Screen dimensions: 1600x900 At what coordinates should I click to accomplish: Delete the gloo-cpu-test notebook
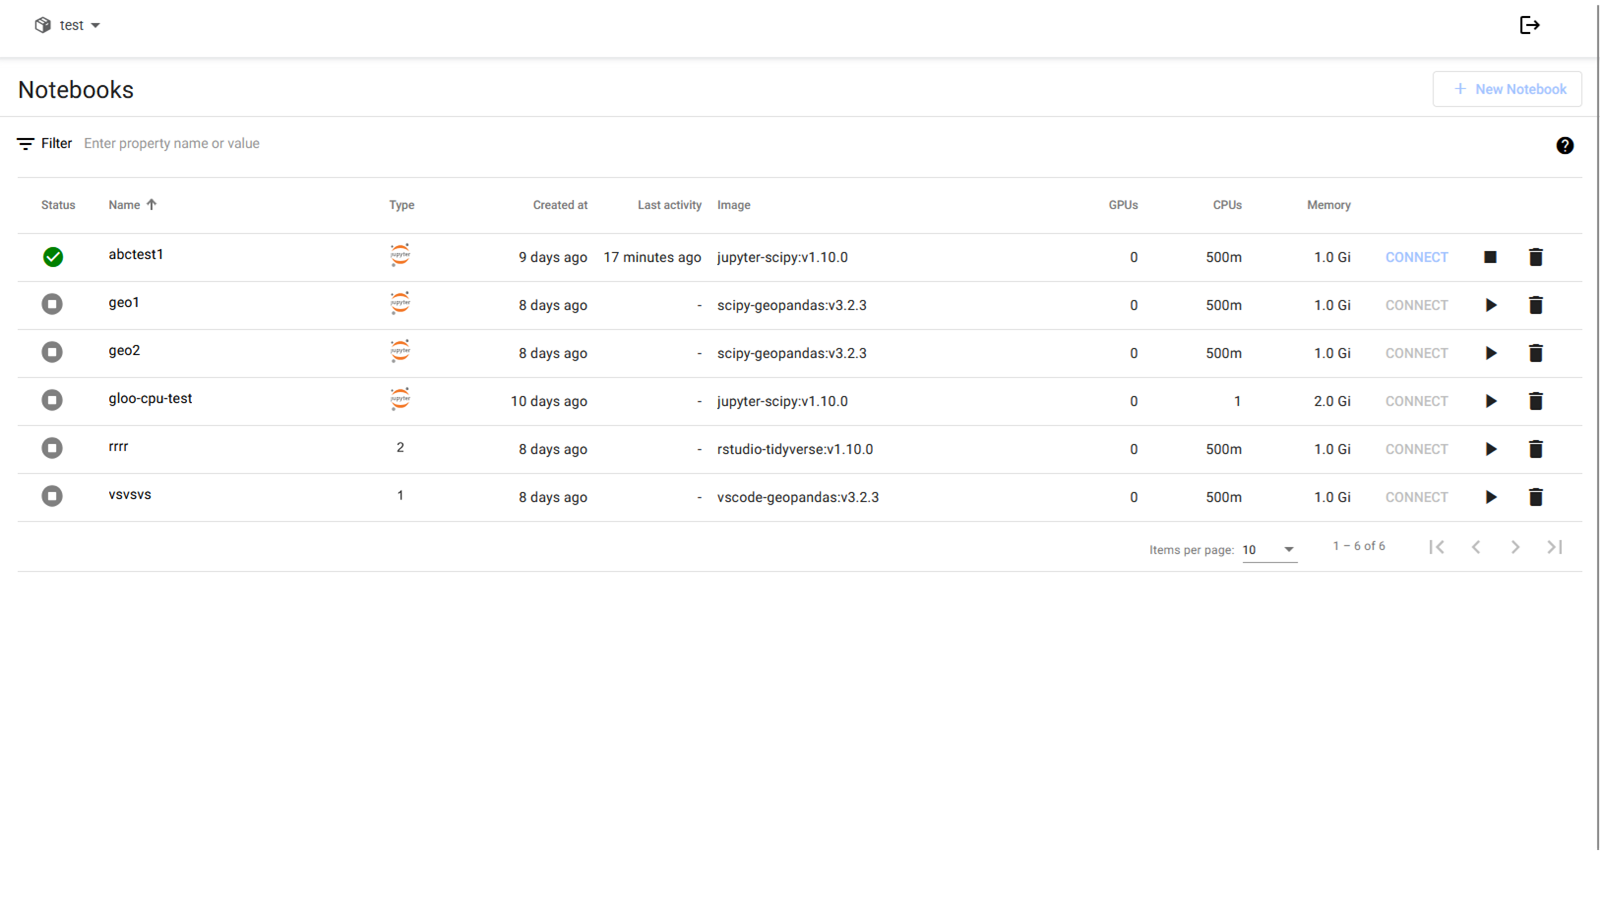[1536, 401]
